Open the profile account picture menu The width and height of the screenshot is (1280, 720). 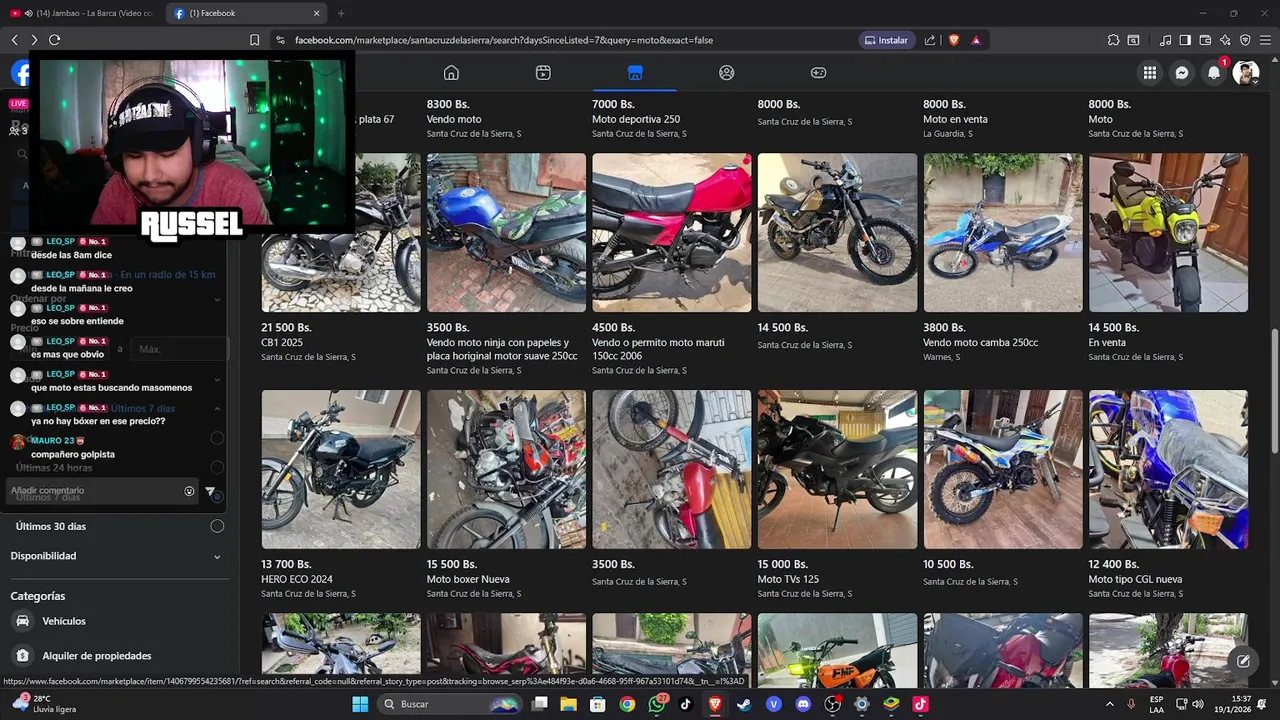click(1245, 73)
